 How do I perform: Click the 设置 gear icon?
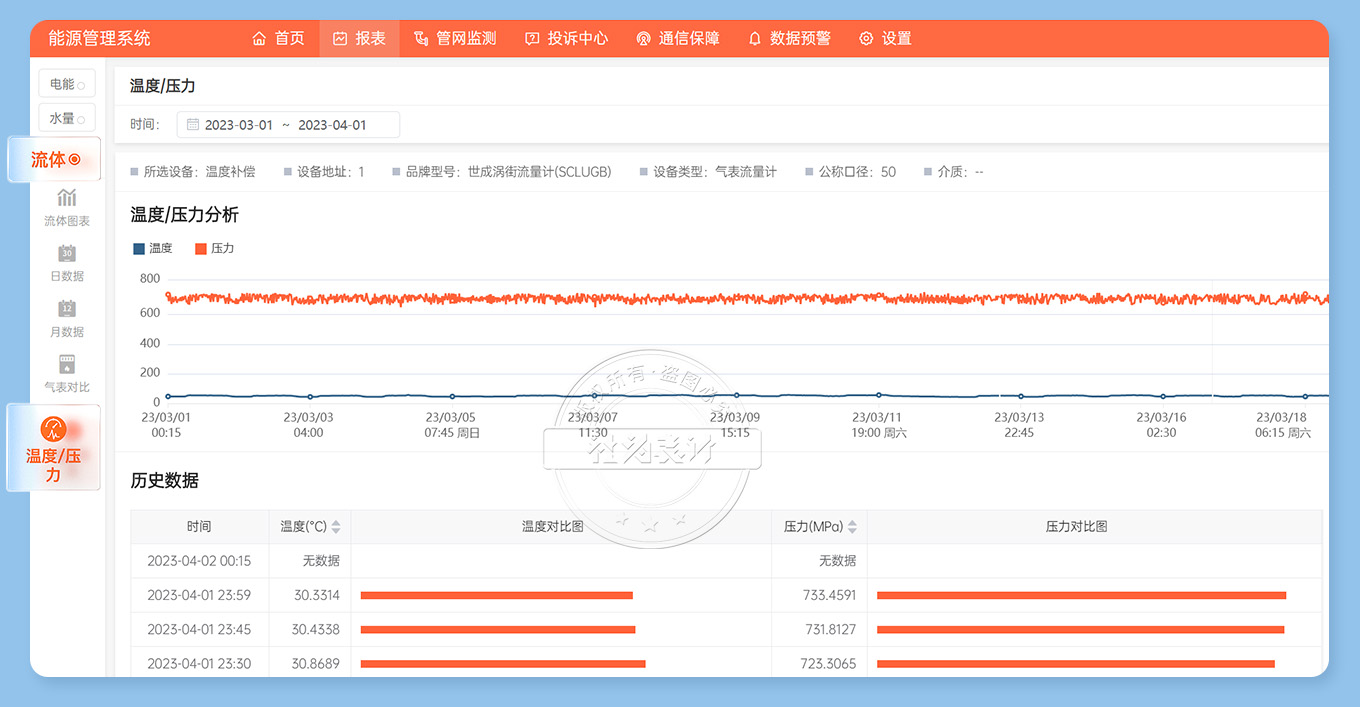click(866, 39)
